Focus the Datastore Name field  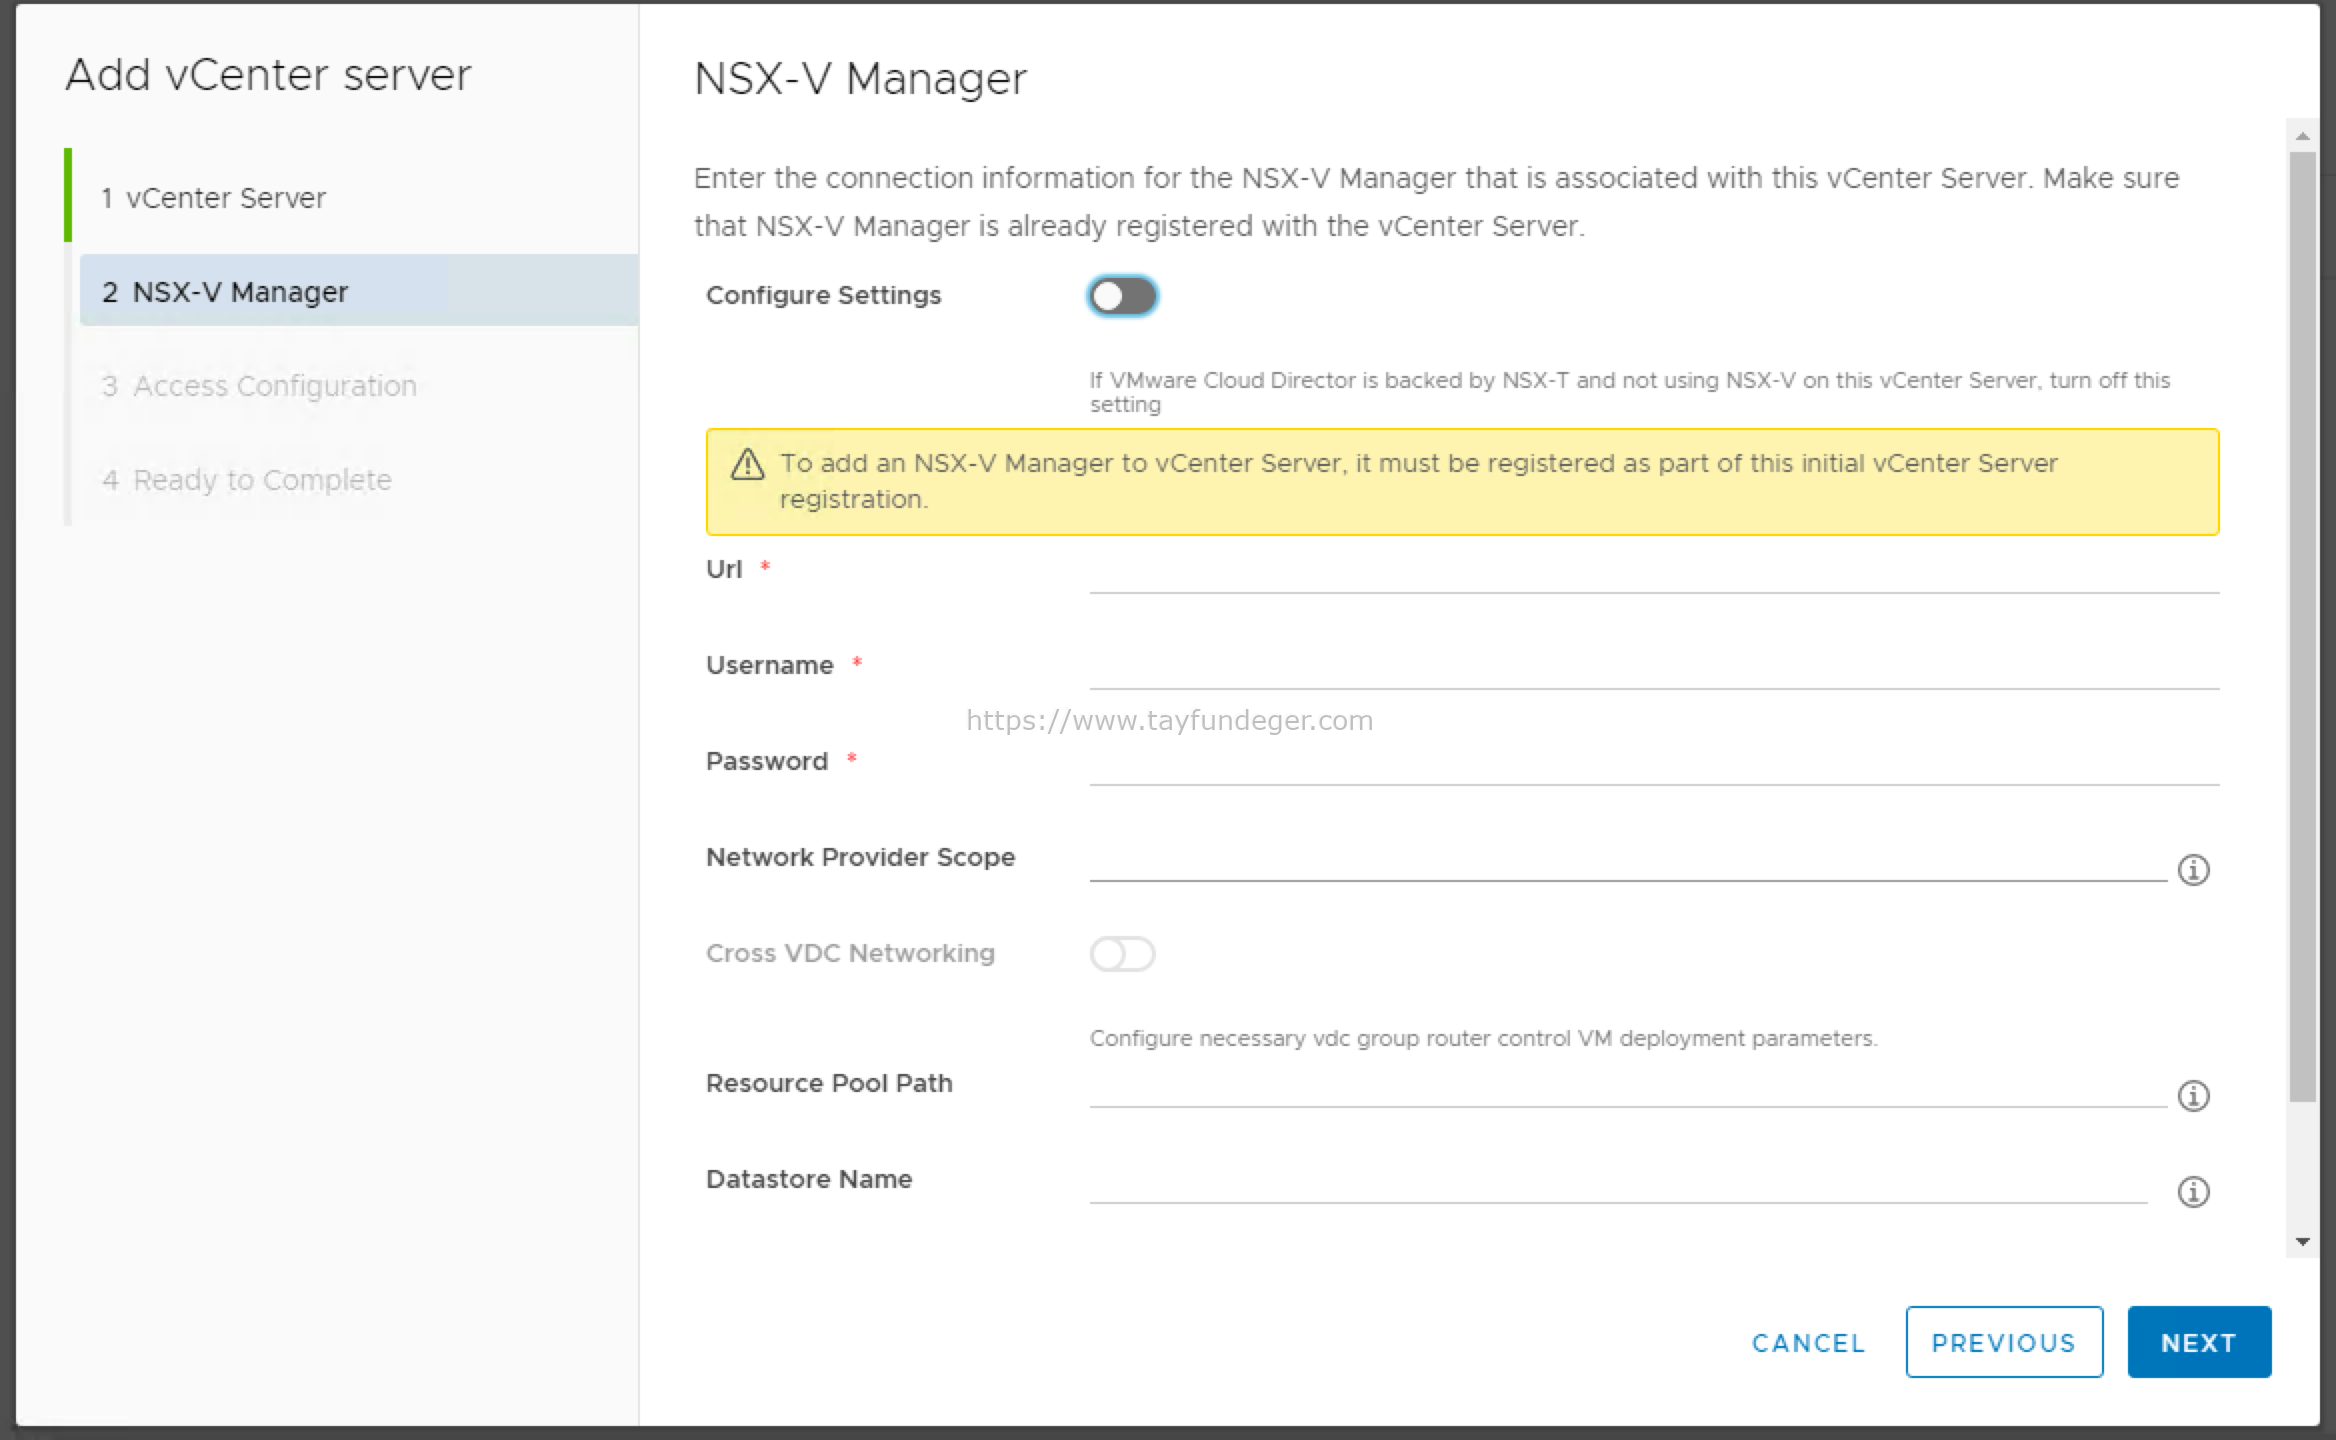pos(1618,1181)
